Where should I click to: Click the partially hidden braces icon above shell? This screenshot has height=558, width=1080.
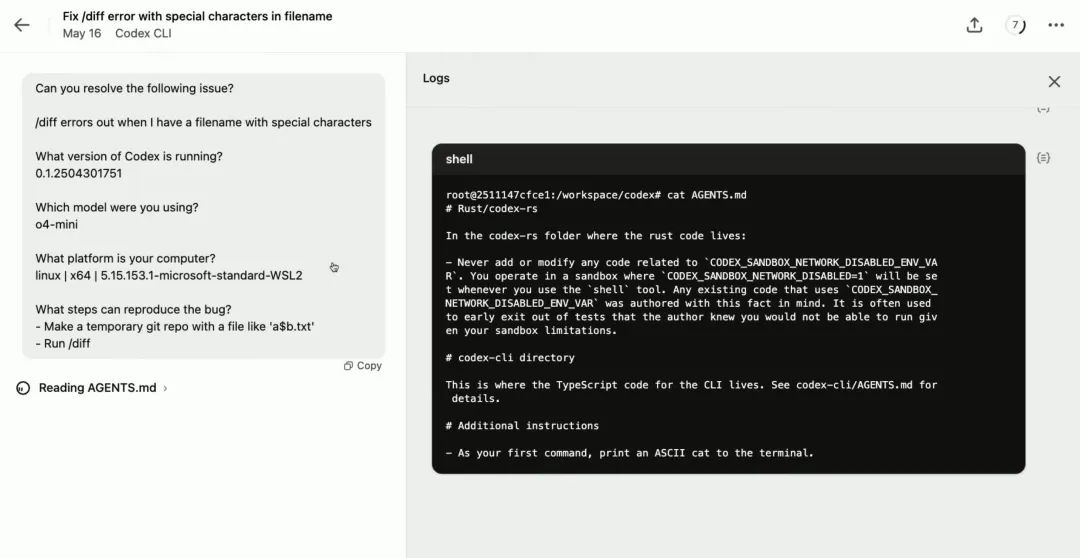[1043, 108]
